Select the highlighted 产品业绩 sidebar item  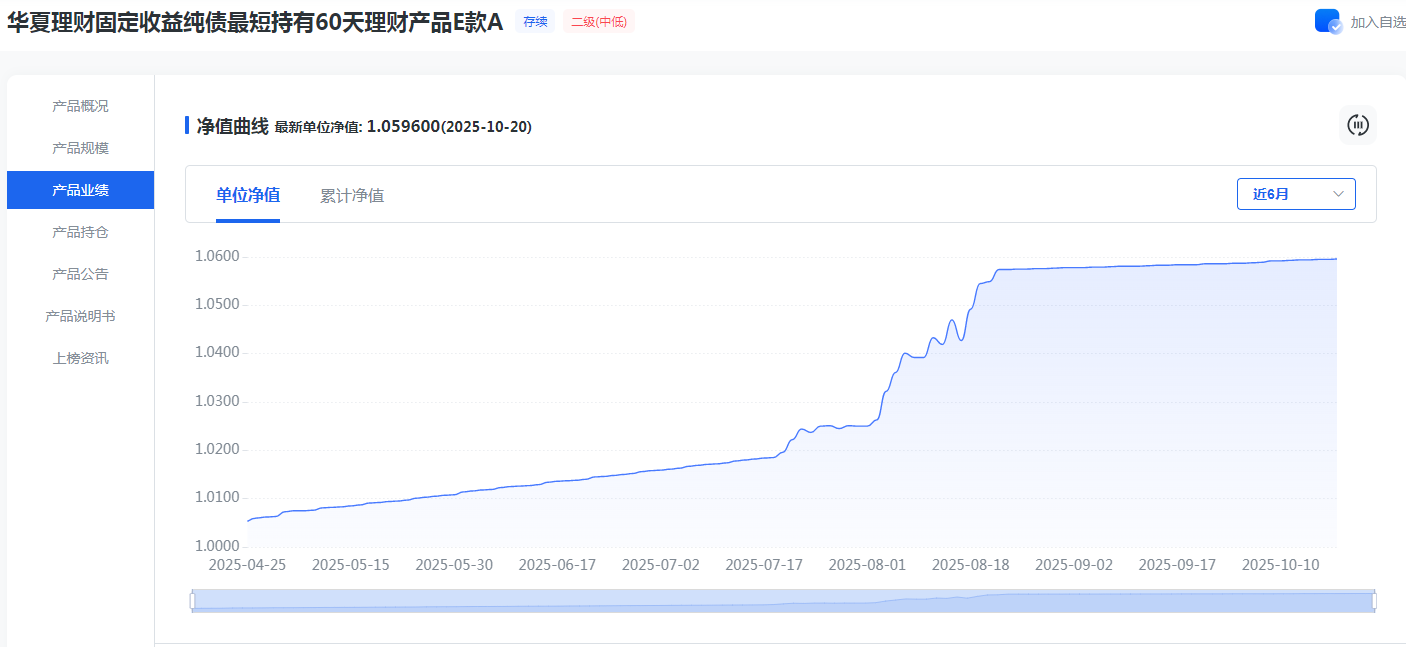[x=80, y=190]
